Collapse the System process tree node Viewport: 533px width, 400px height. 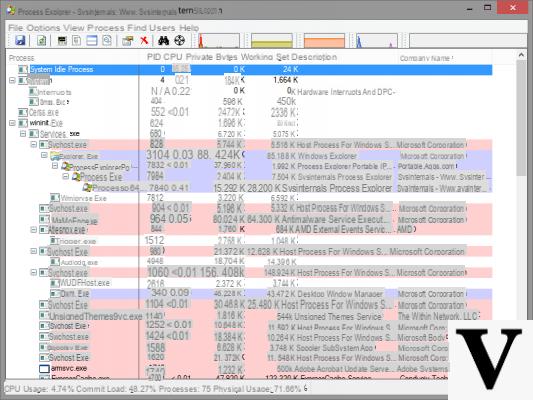(12, 81)
